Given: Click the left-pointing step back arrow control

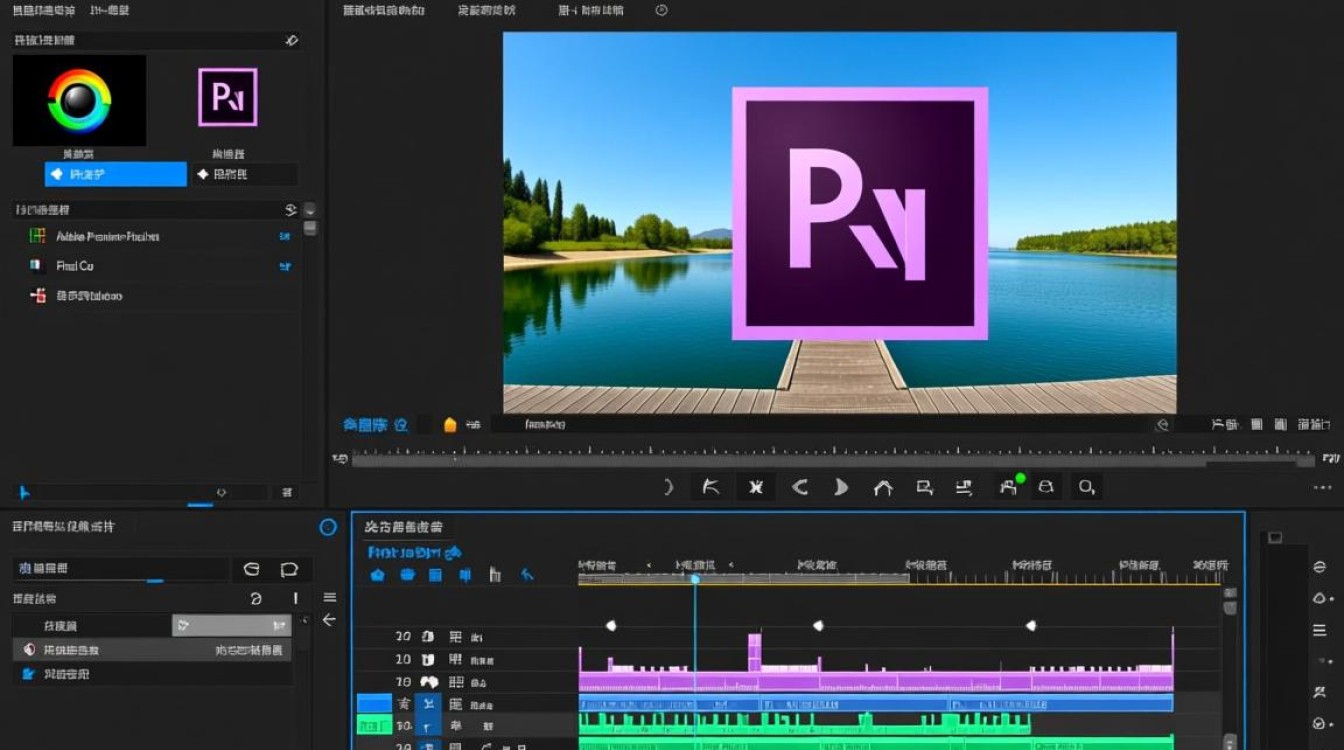Looking at the screenshot, I should pos(800,487).
